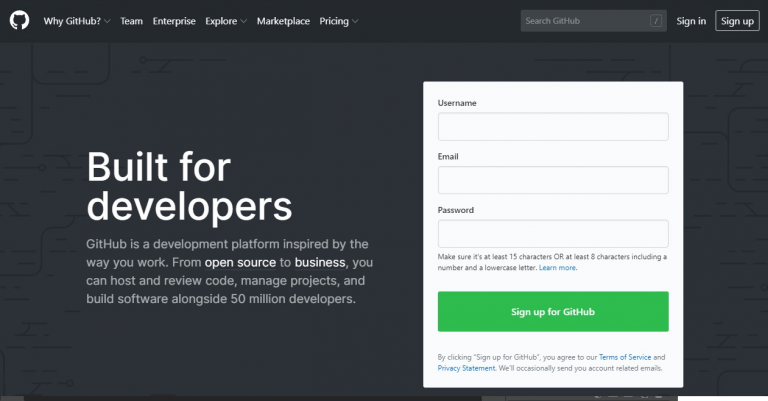Image resolution: width=768 pixels, height=401 pixels.
Task: Expand the Why GitHub? dropdown
Action: pyautogui.click(x=77, y=21)
